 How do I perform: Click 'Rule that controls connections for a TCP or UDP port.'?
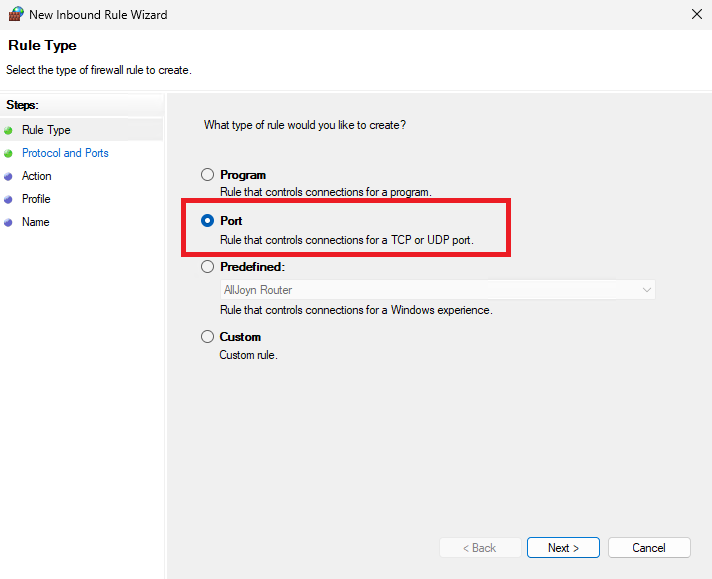pos(347,240)
